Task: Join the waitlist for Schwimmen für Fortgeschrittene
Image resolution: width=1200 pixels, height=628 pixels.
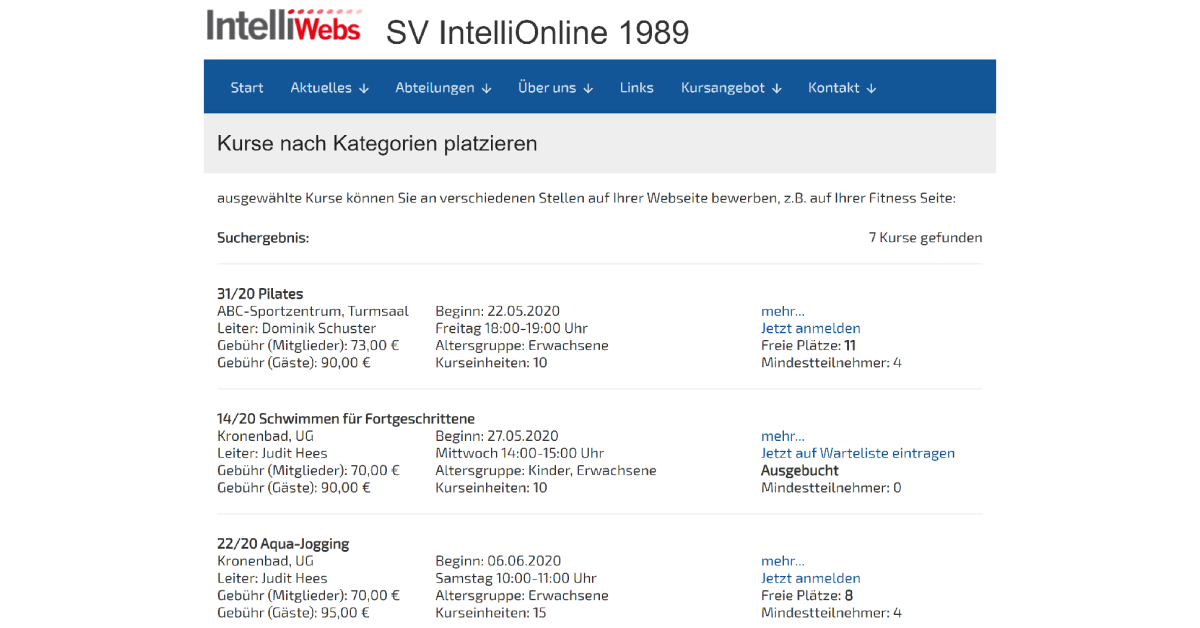Action: (x=858, y=453)
